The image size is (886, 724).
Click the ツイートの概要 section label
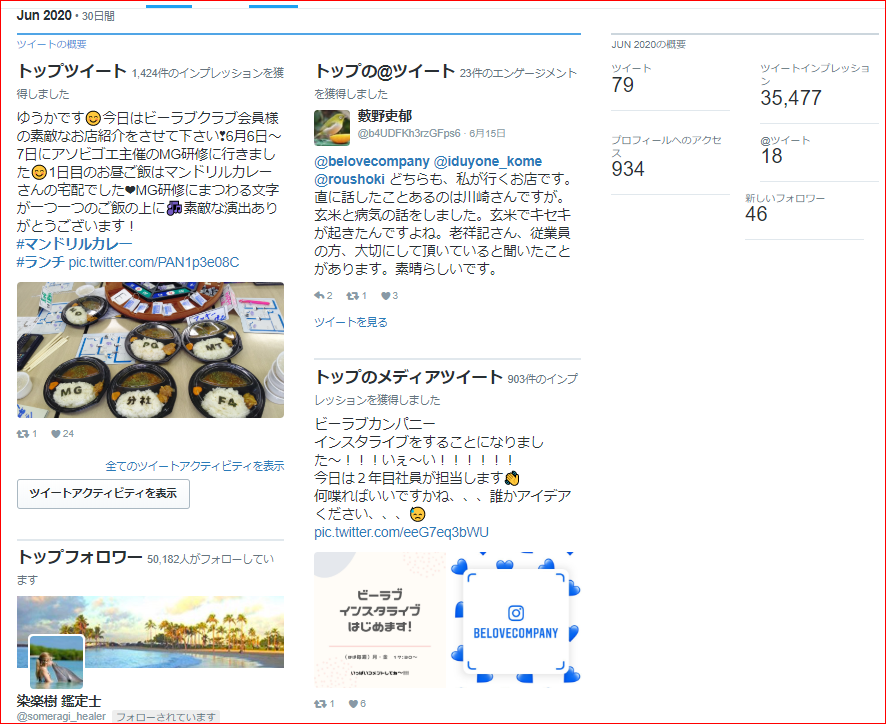[51, 44]
